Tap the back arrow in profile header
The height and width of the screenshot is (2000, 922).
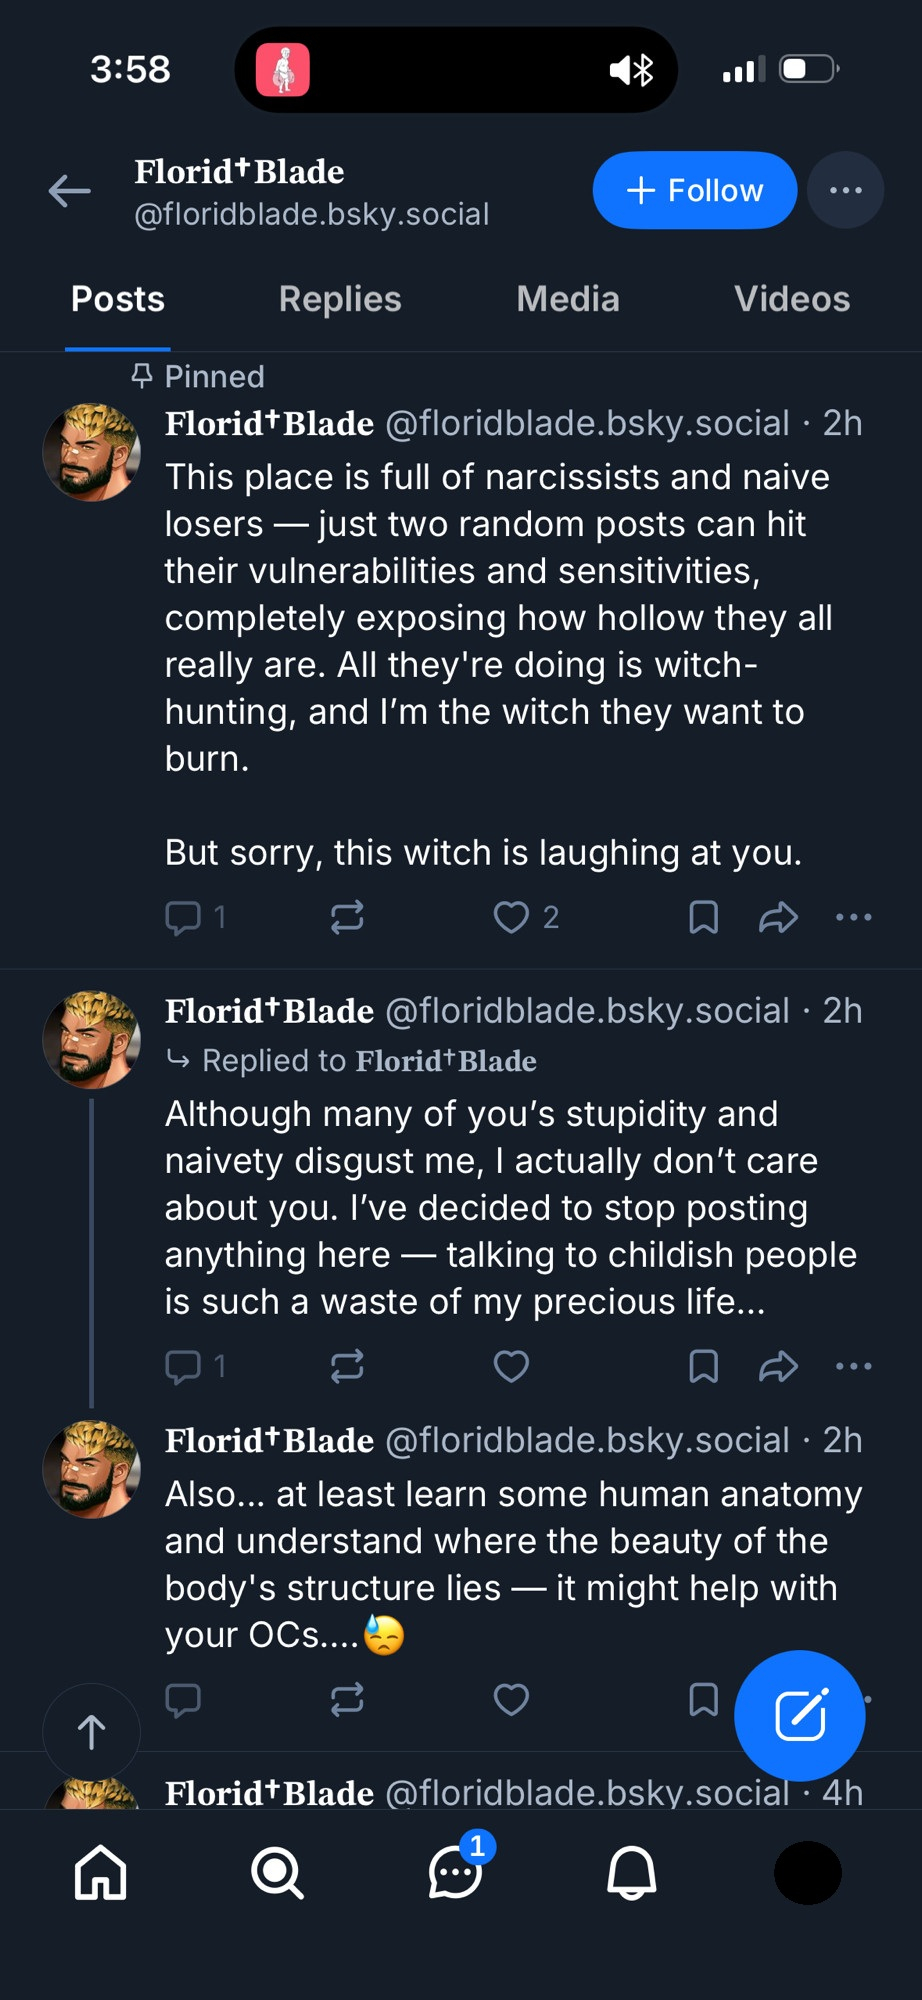click(x=70, y=191)
